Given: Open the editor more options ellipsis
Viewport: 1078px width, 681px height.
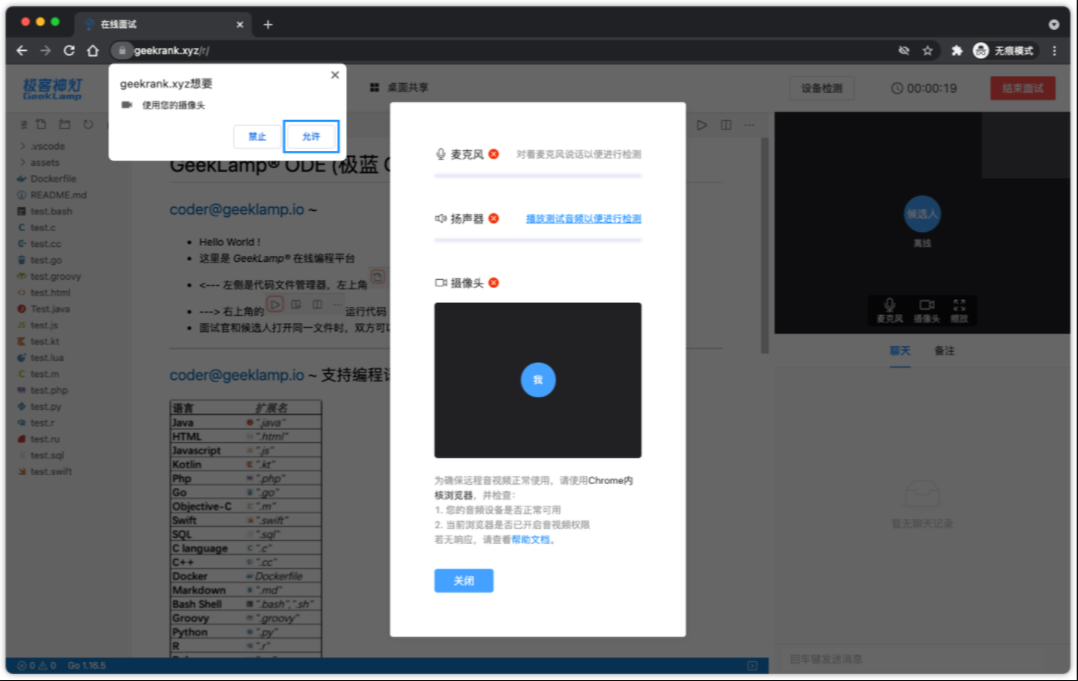Looking at the screenshot, I should 749,125.
